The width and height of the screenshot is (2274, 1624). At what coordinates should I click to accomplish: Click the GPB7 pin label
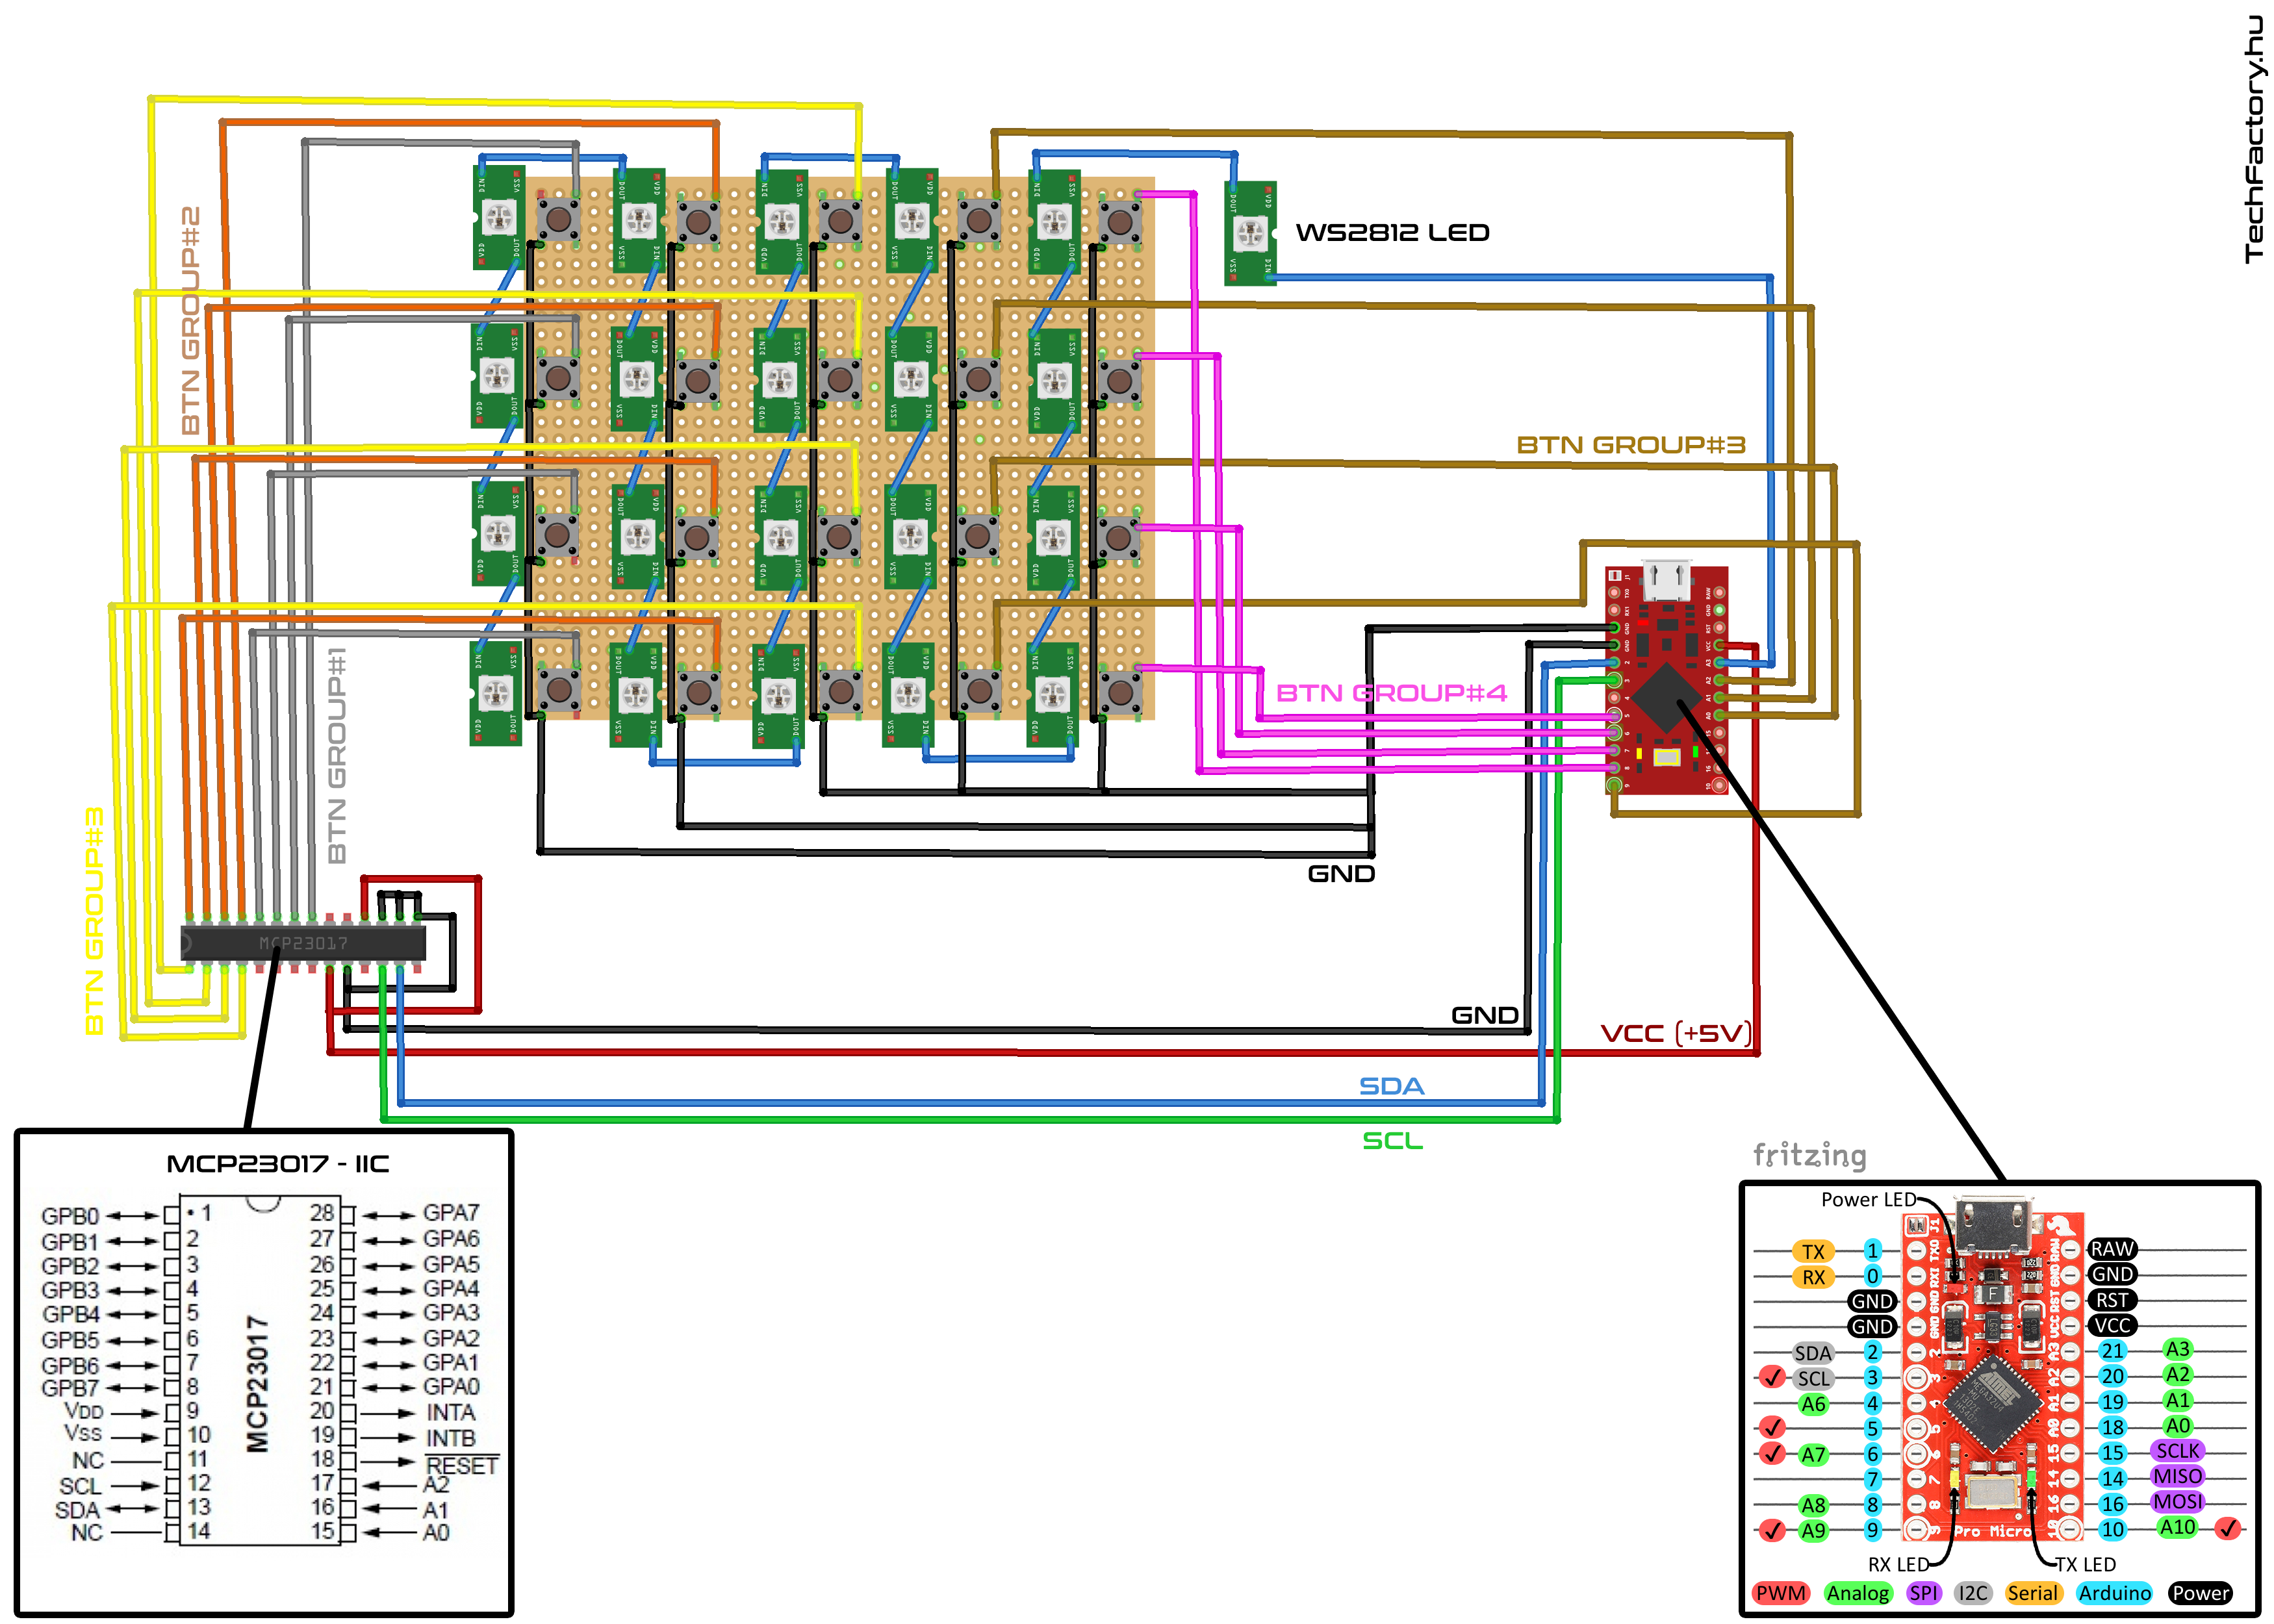(x=70, y=1388)
